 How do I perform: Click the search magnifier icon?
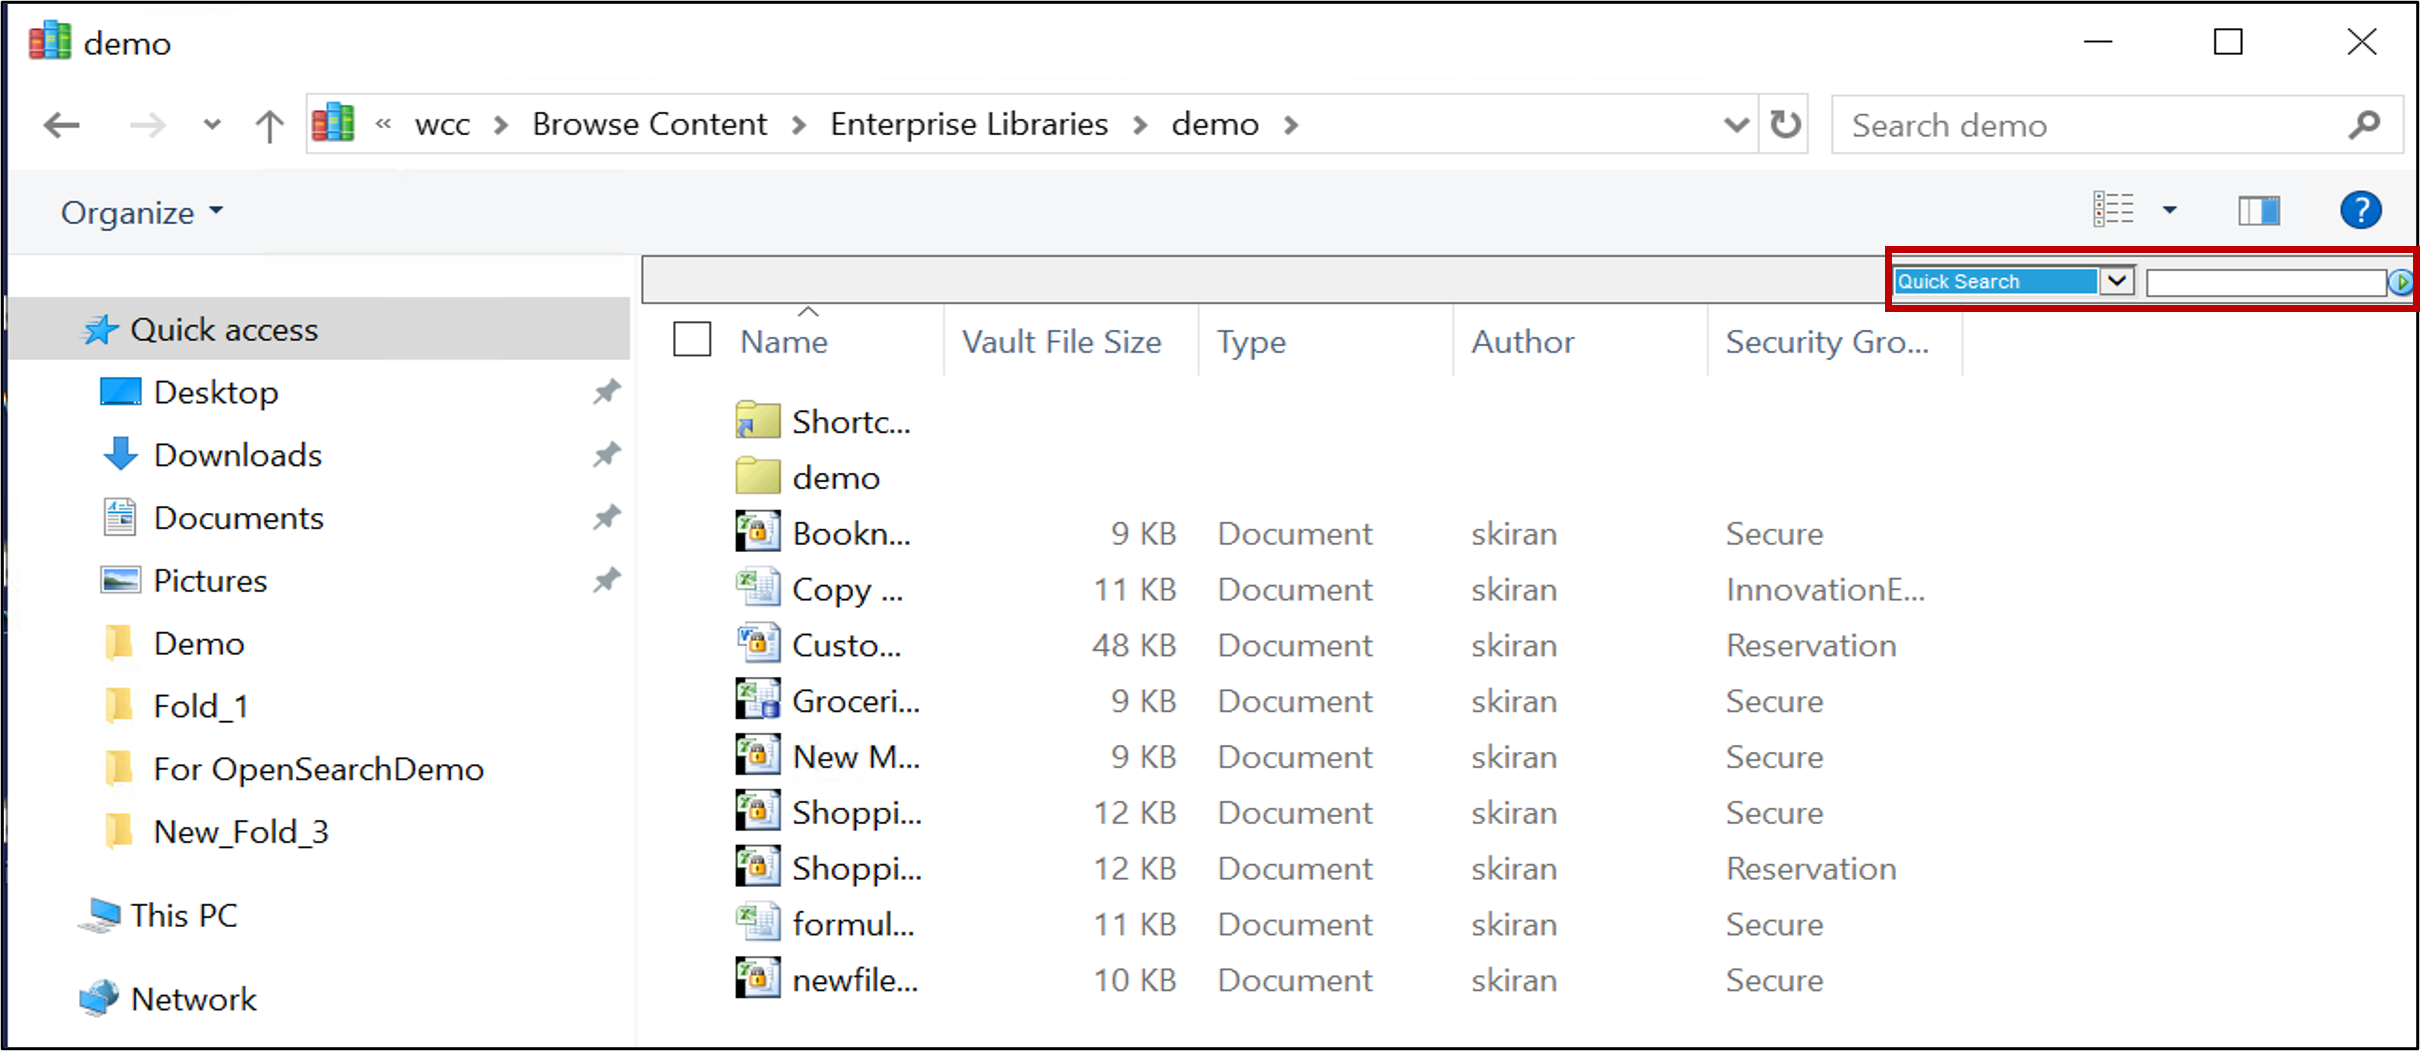pos(2364,126)
